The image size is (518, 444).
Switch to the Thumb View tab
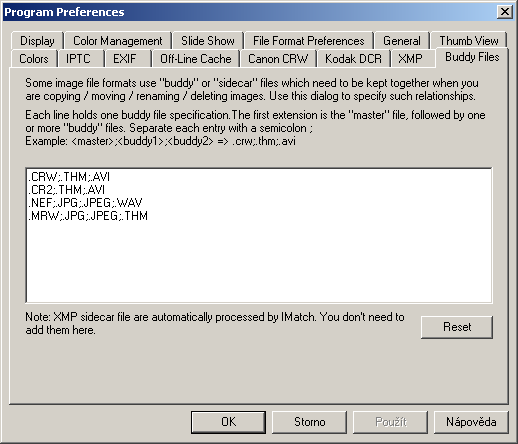click(469, 41)
